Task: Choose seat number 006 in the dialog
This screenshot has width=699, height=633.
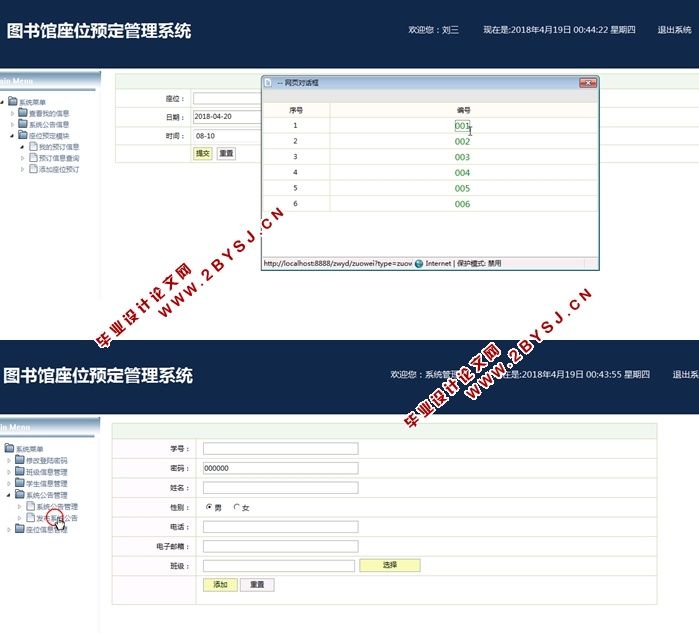Action: 462,204
